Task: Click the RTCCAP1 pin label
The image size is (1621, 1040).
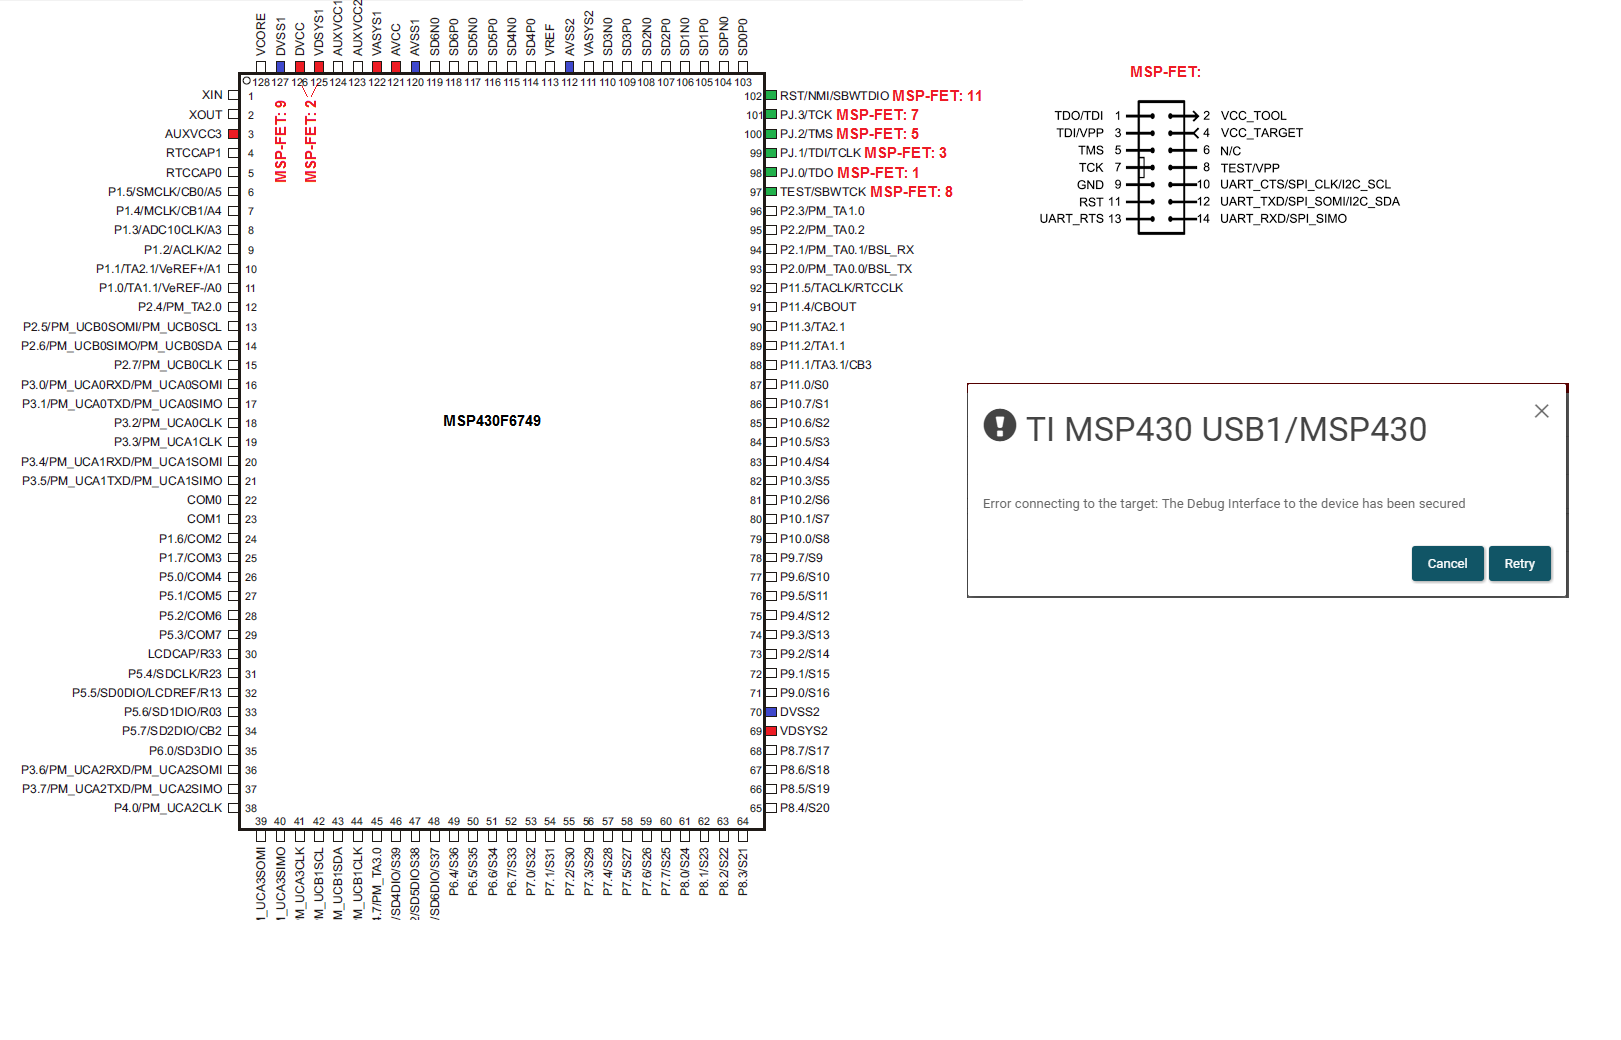Action: pos(194,153)
